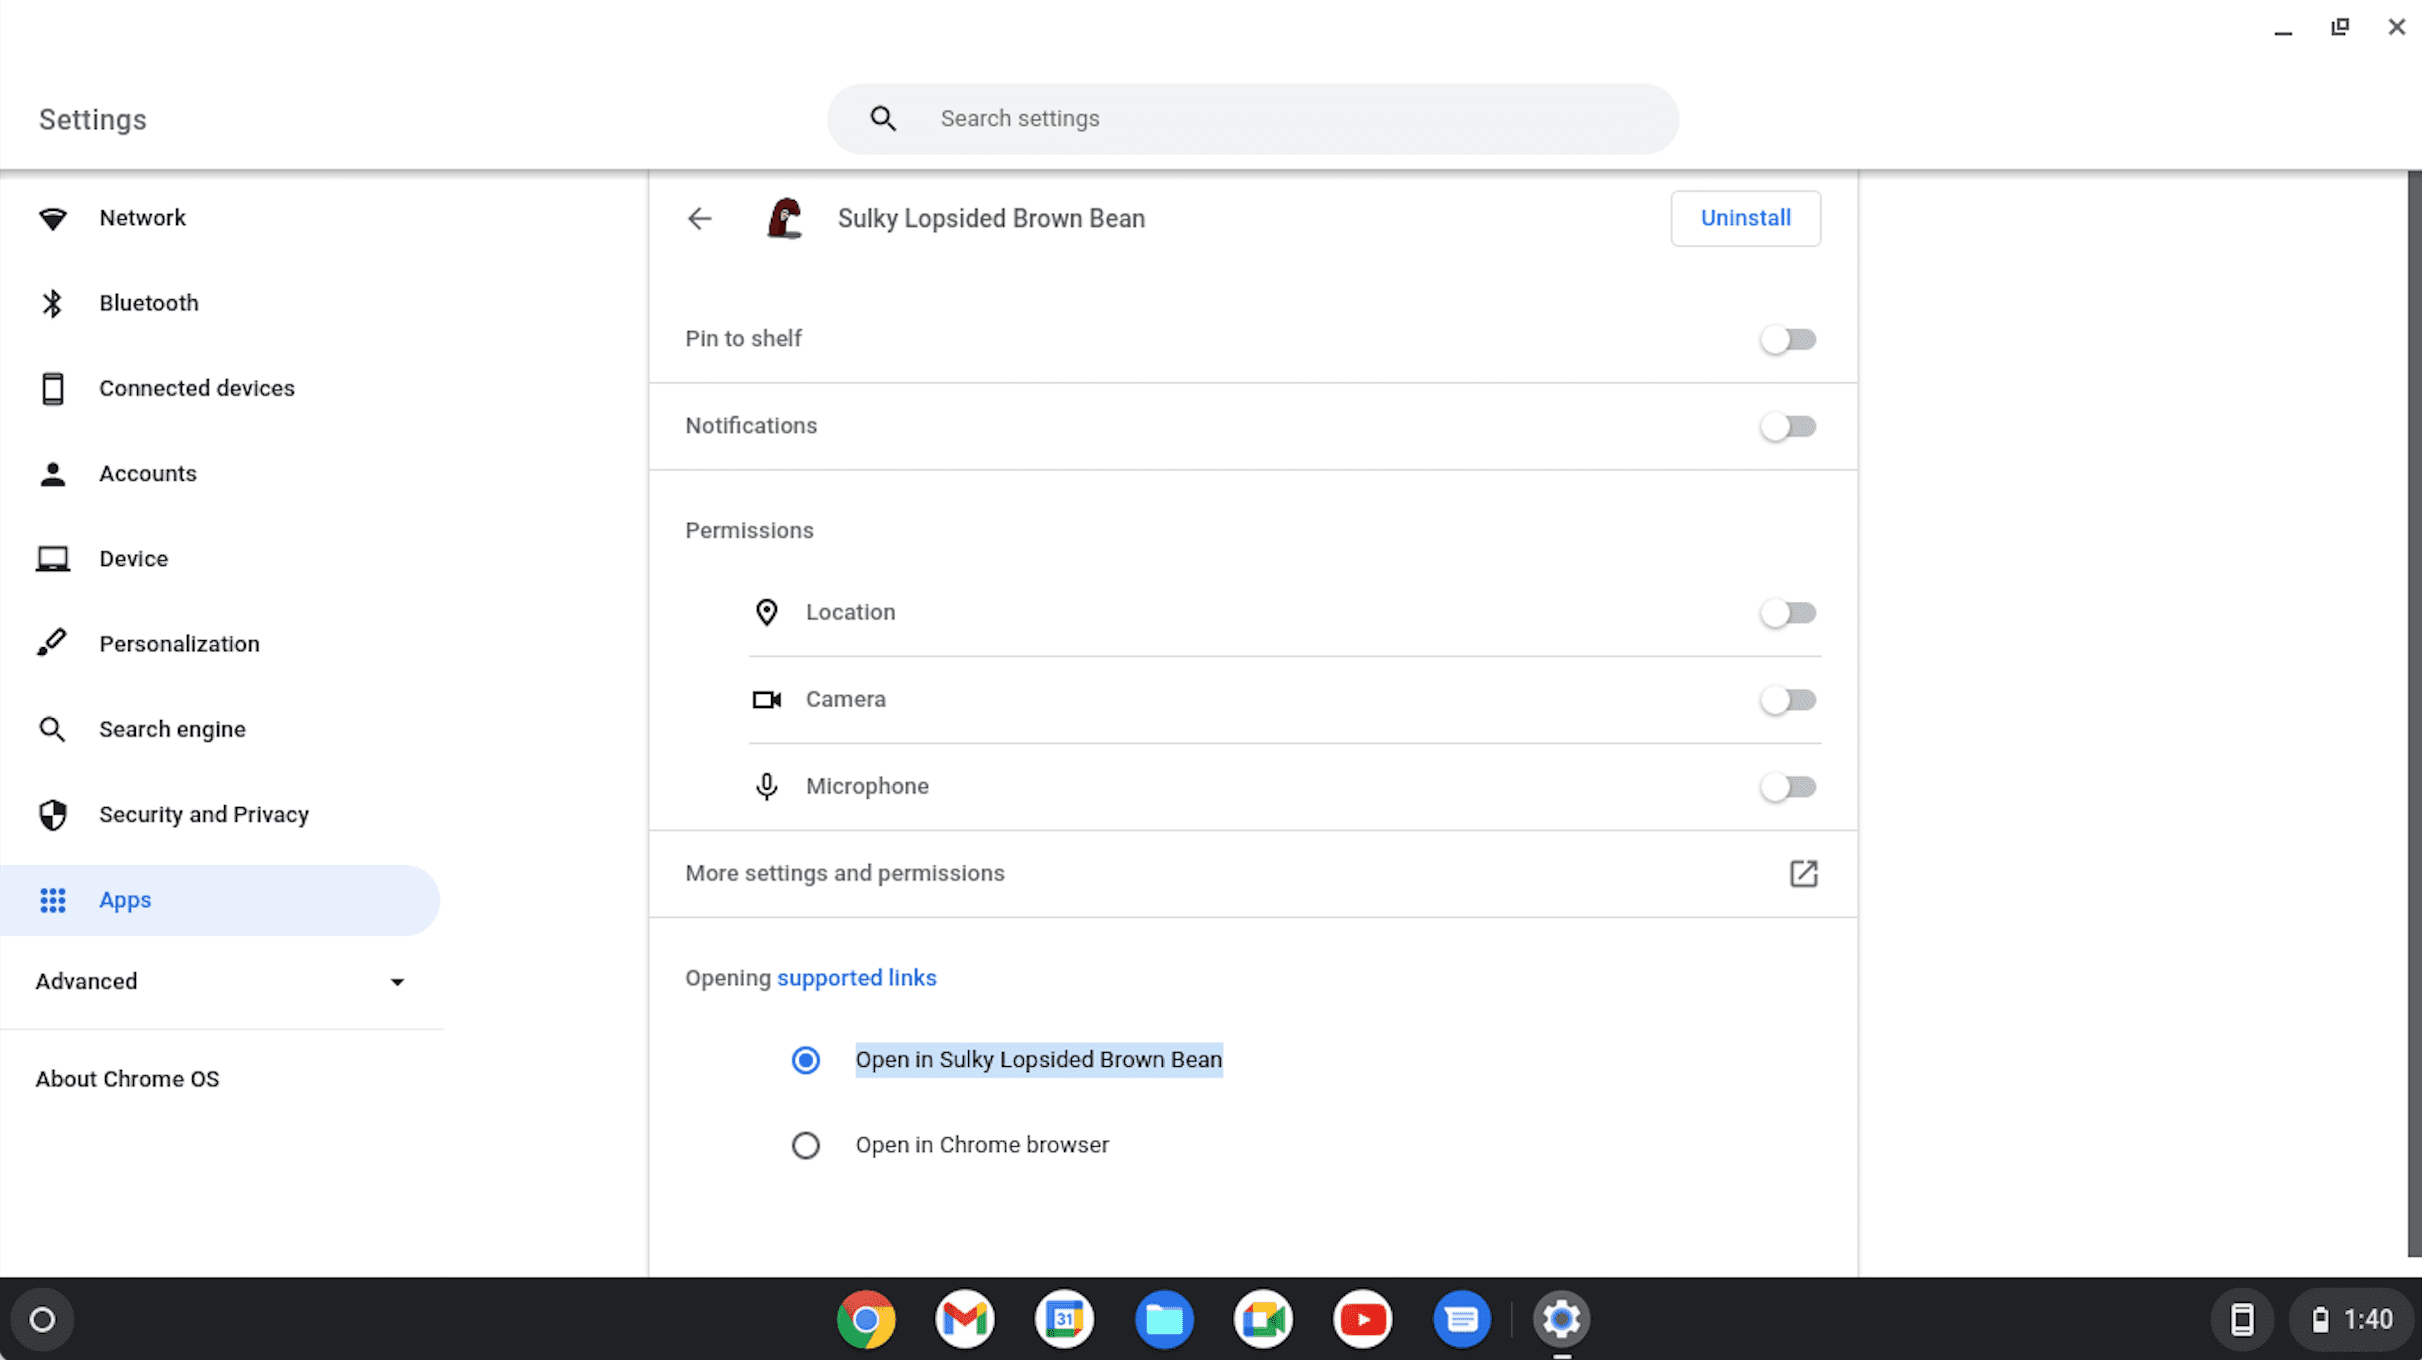Click the back arrow navigation icon
2422x1360 pixels.
700,218
